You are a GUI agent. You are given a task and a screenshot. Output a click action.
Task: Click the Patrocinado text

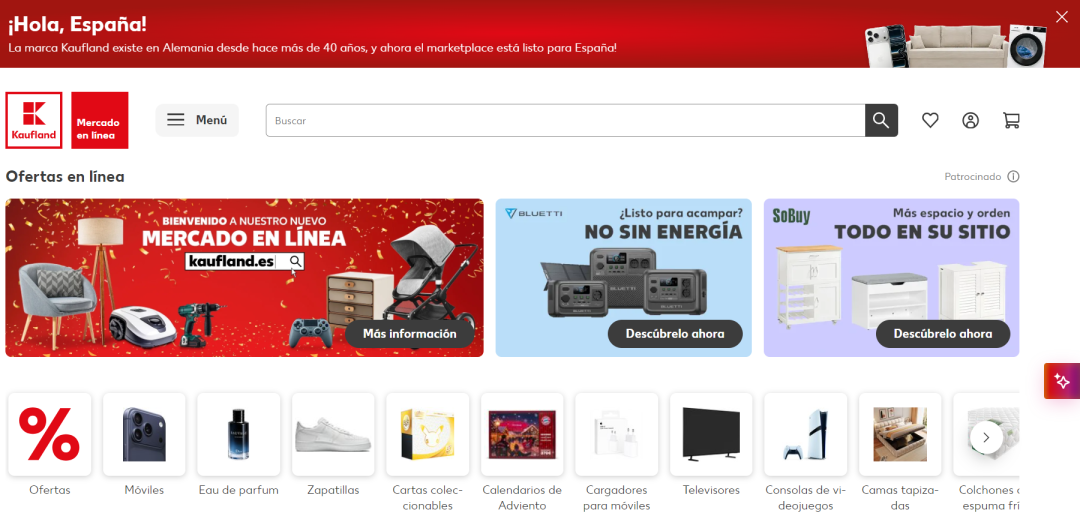tap(973, 177)
